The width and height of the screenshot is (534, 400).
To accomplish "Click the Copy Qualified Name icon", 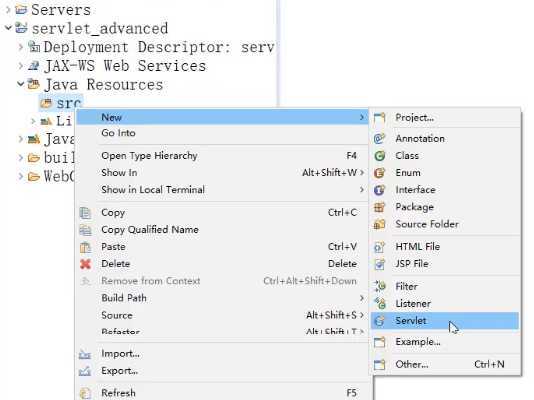I will [x=85, y=230].
